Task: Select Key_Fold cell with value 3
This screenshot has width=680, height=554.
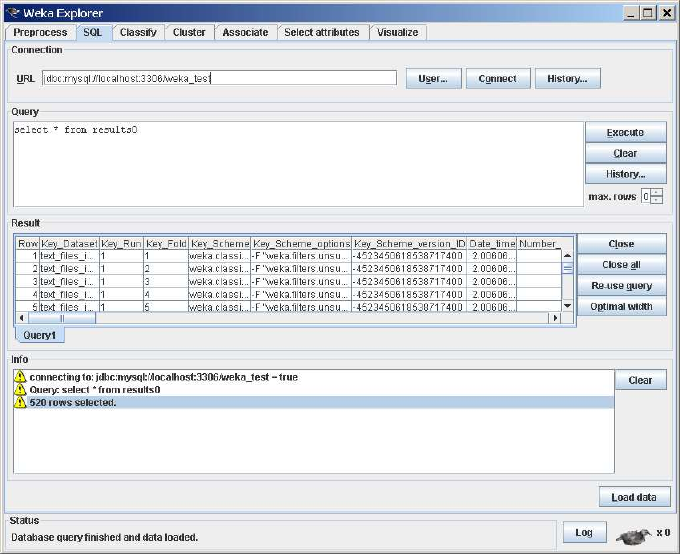Action: click(x=166, y=282)
